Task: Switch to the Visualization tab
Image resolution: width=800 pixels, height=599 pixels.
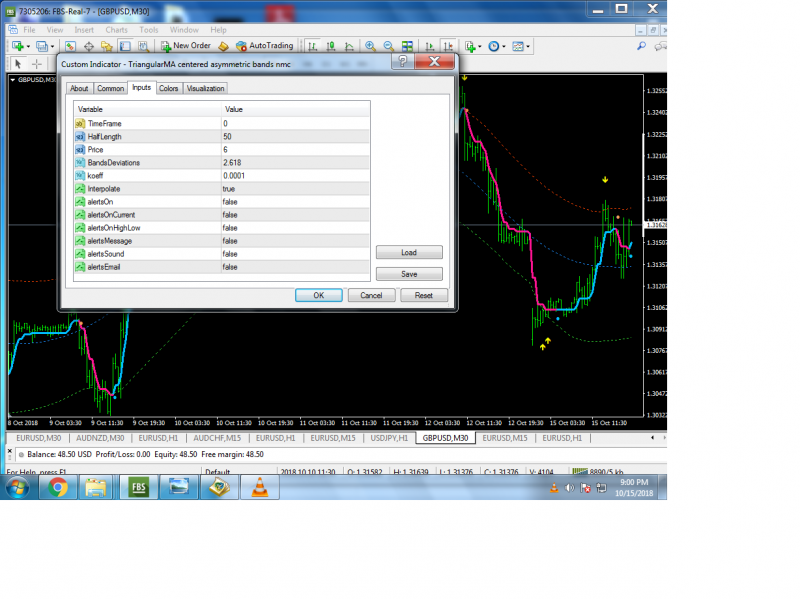Action: [206, 88]
